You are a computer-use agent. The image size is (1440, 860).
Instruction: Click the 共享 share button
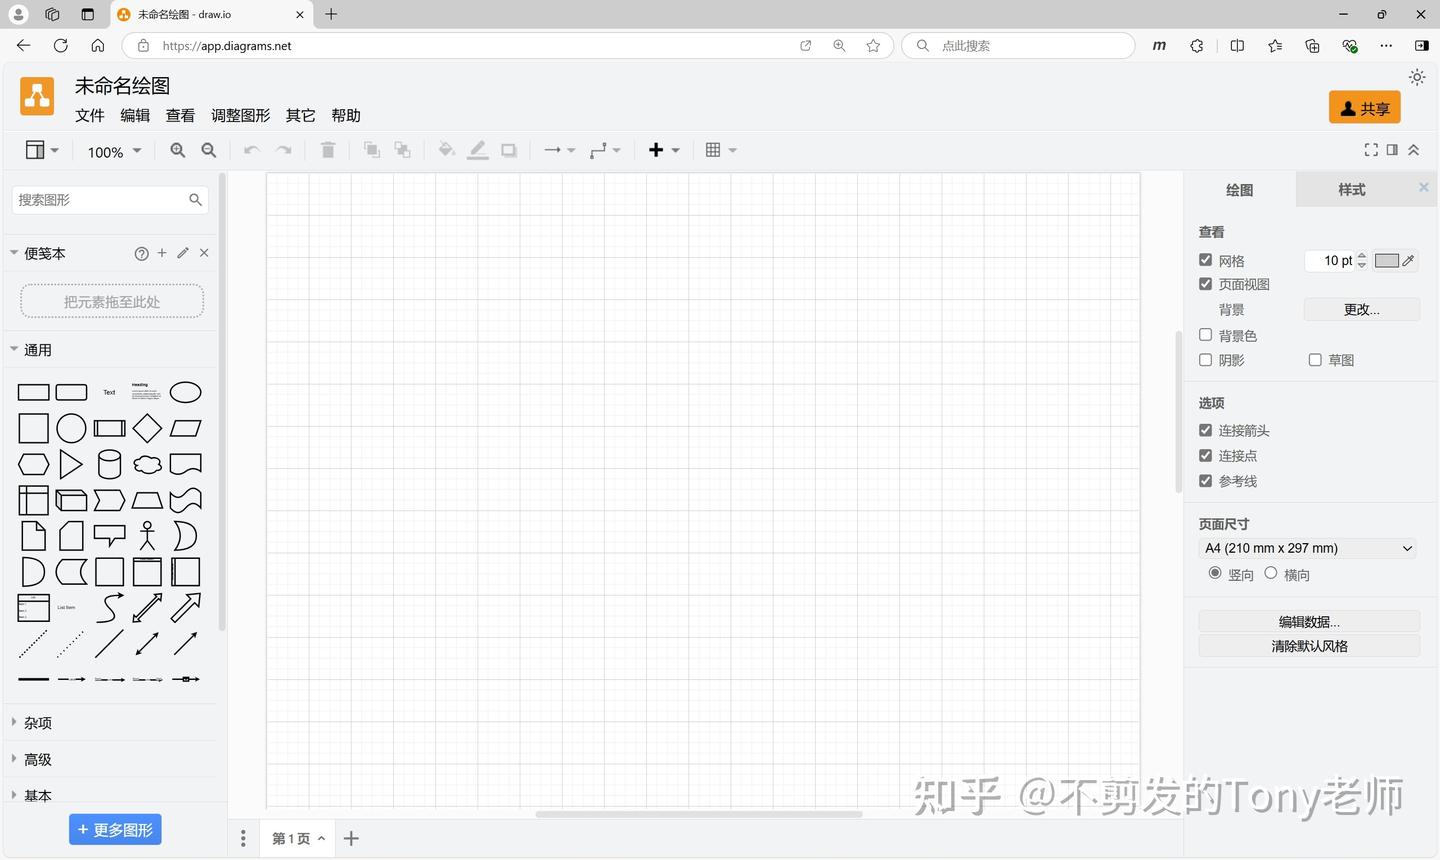pyautogui.click(x=1364, y=107)
